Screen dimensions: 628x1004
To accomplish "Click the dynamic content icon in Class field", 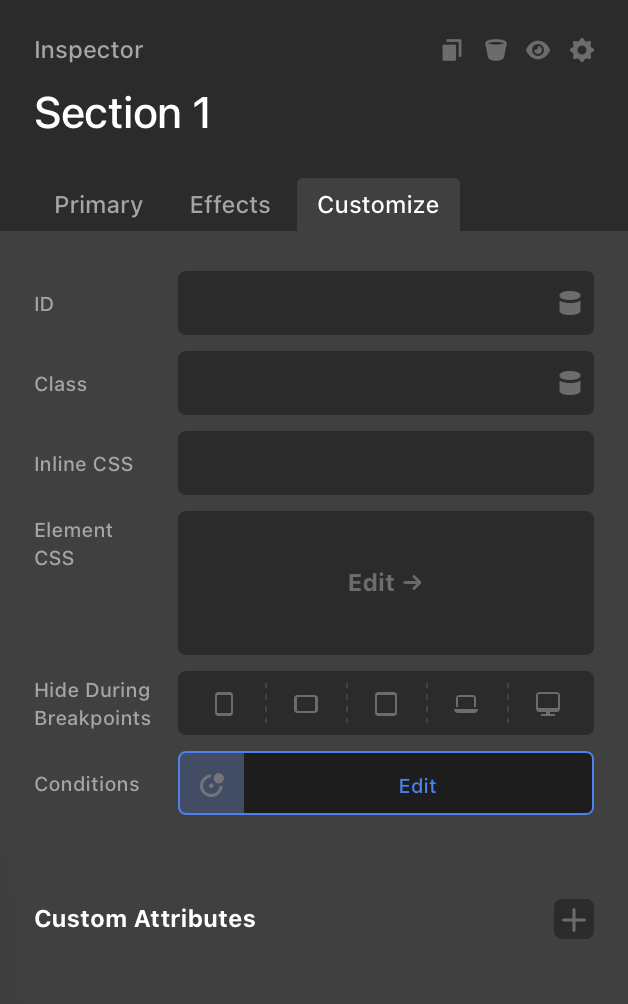I will coord(570,384).
